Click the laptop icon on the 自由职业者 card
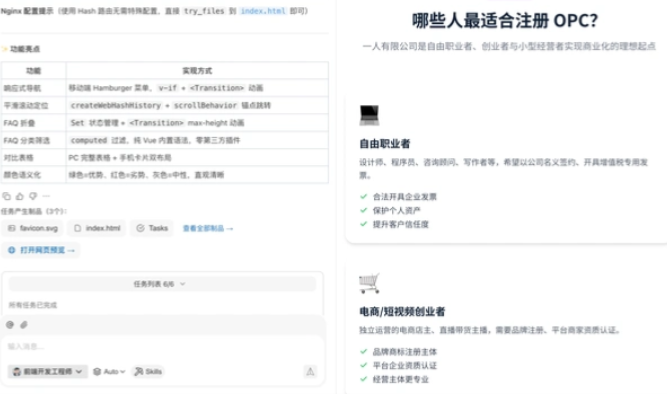Screen dimensions: 667x394 [369, 115]
